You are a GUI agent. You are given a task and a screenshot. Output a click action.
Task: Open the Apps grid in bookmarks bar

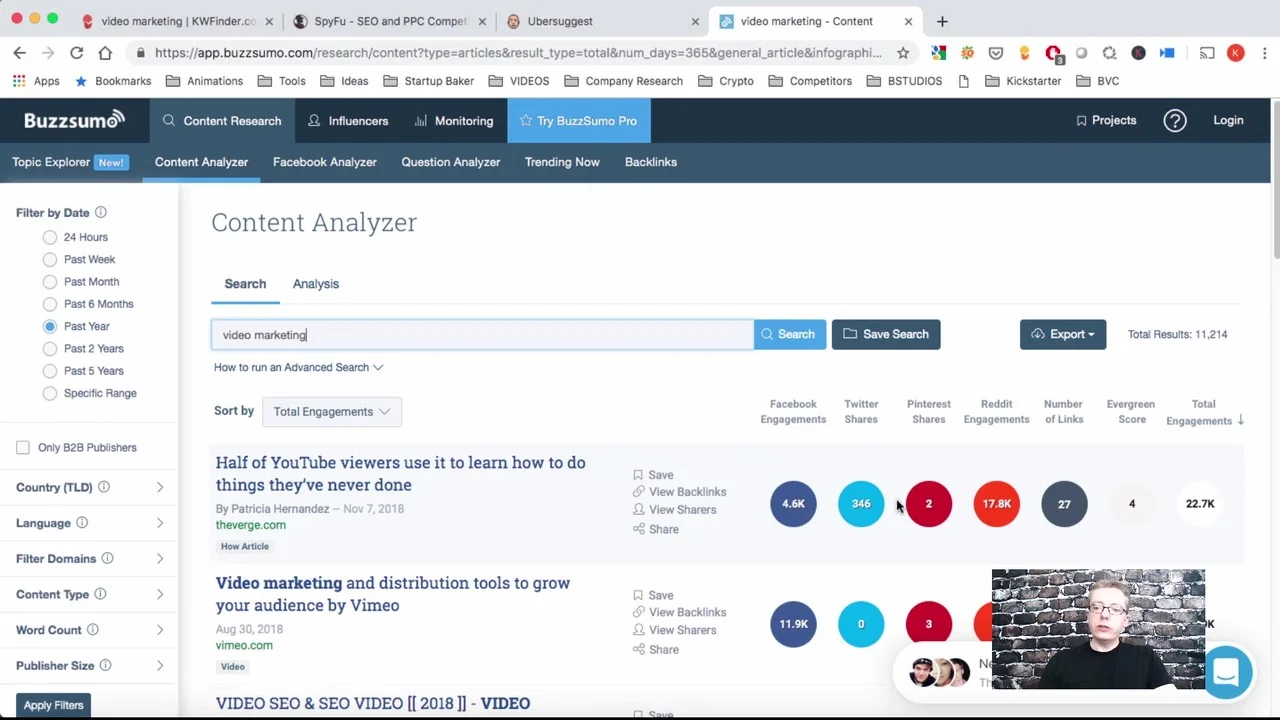pos(36,81)
